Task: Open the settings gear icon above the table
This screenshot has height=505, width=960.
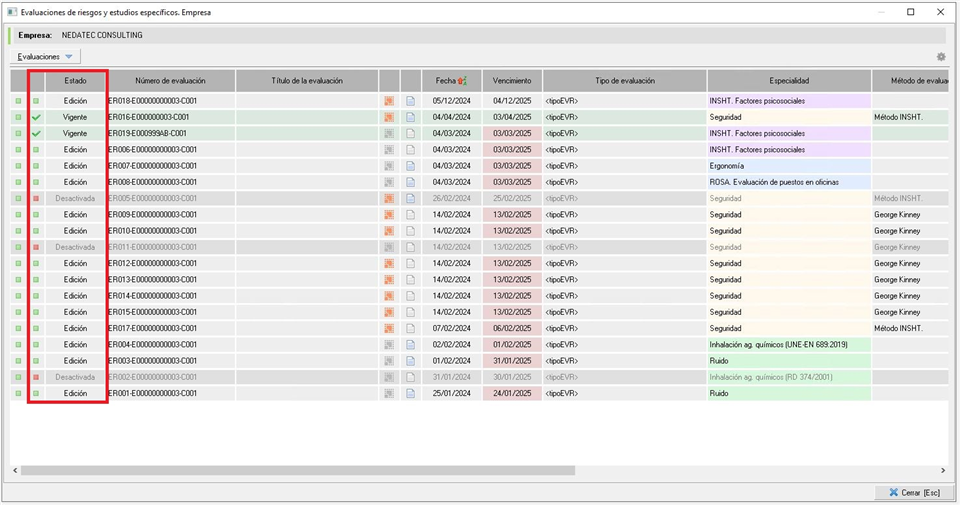Action: tap(940, 57)
